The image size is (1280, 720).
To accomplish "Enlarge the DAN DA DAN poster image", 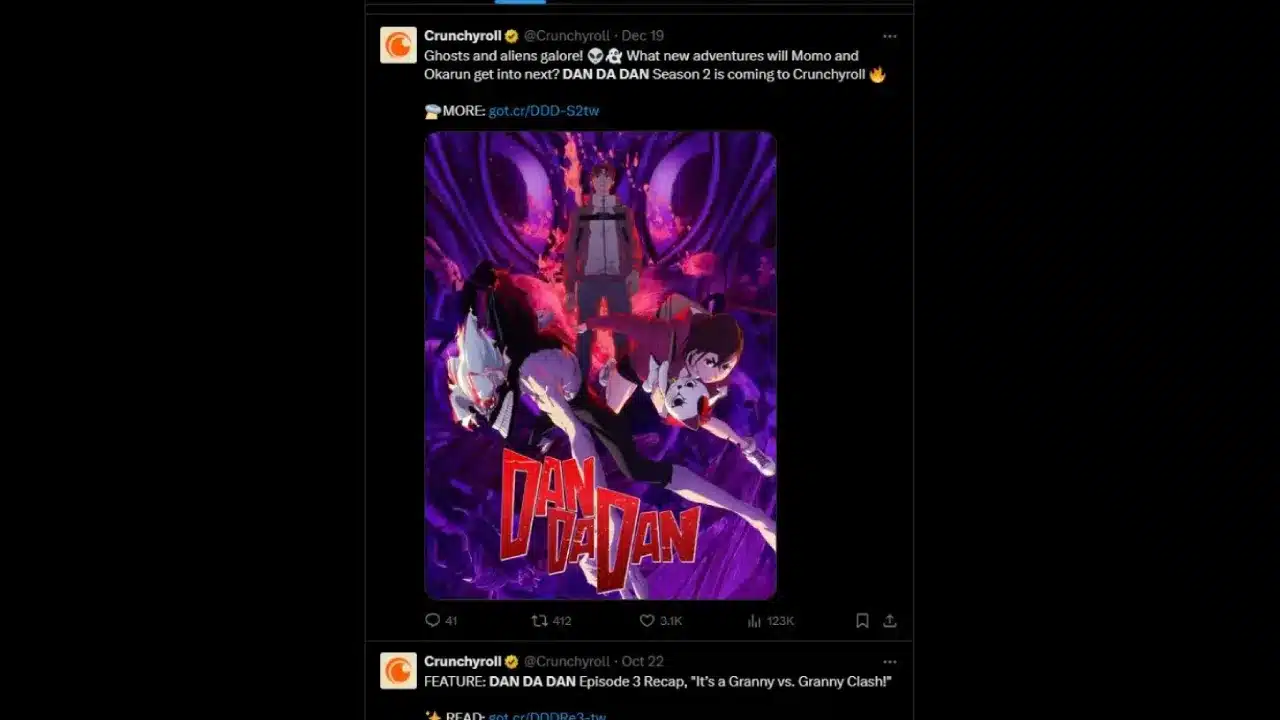I will point(600,365).
